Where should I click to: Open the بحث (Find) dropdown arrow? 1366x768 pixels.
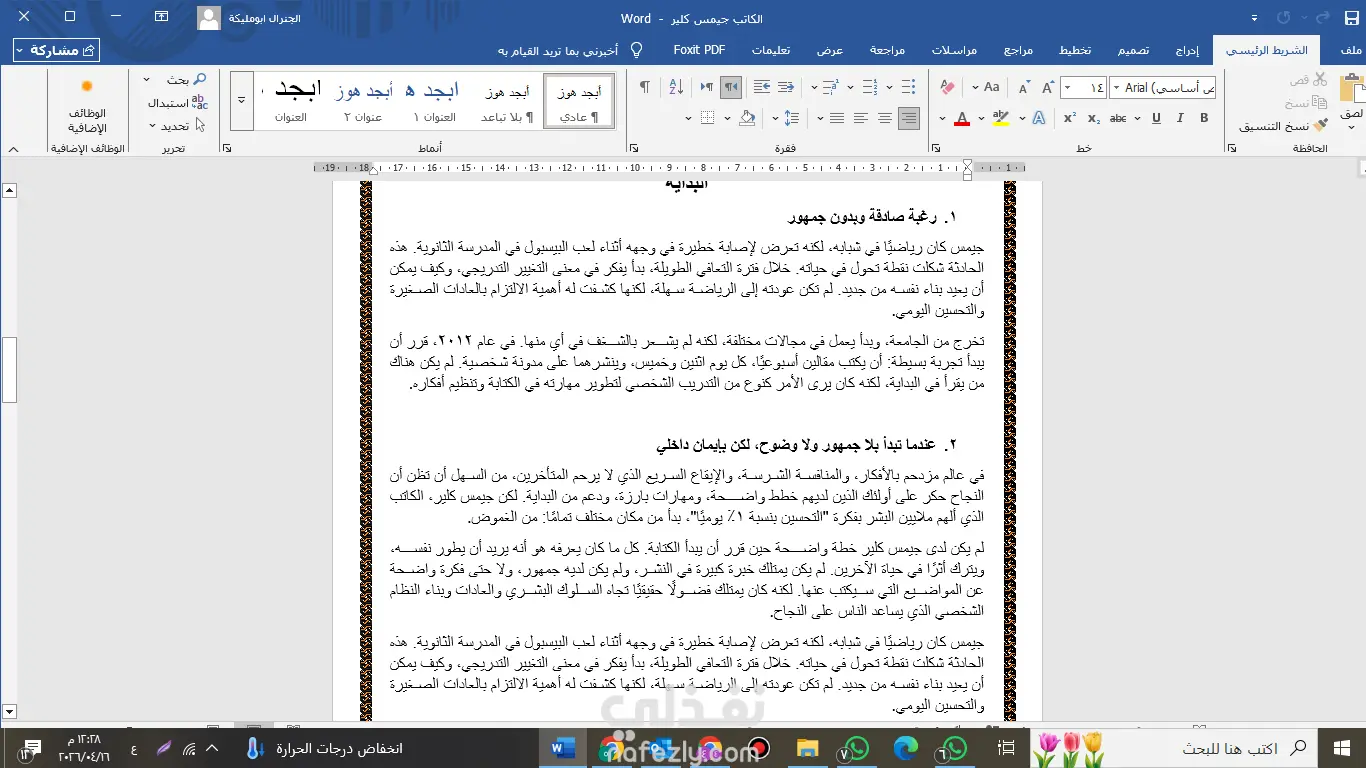point(147,80)
